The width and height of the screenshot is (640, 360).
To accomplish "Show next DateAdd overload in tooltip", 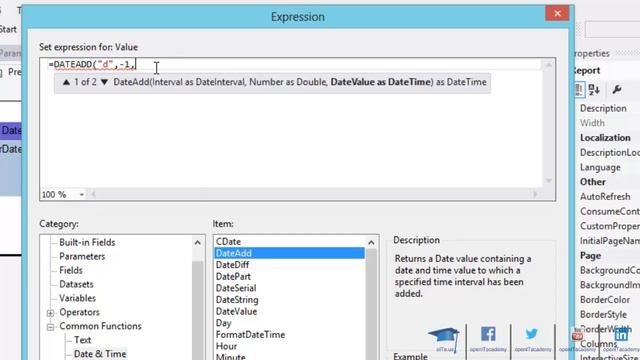I will pos(104,82).
